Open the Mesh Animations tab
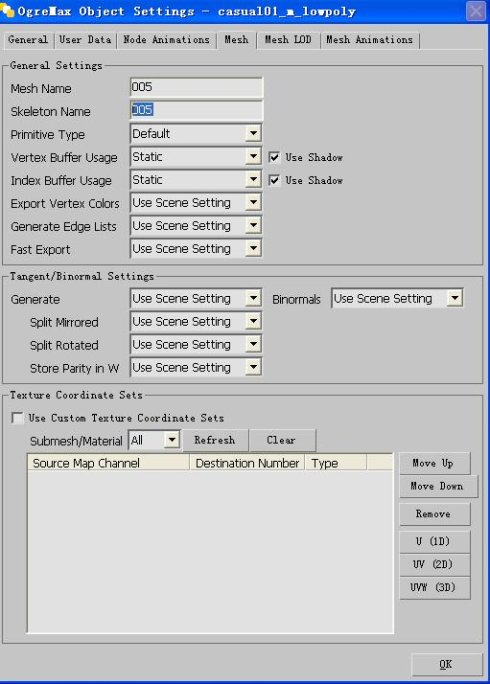Screen dimensions: 490x684 (x=369, y=40)
